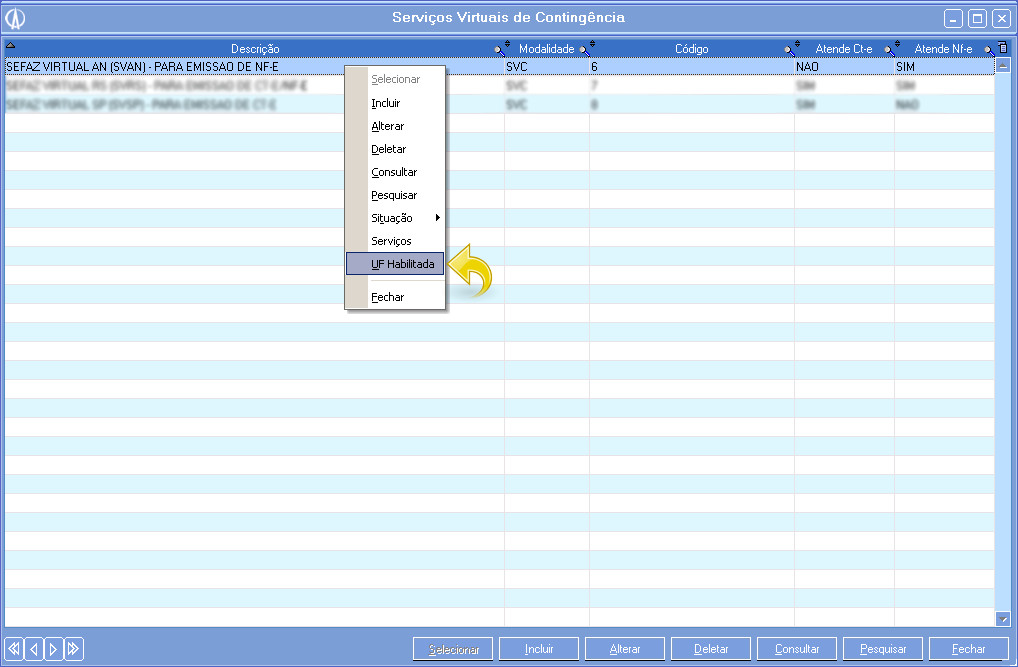Jump to the last record arrow
The image size is (1018, 667).
click(x=74, y=649)
